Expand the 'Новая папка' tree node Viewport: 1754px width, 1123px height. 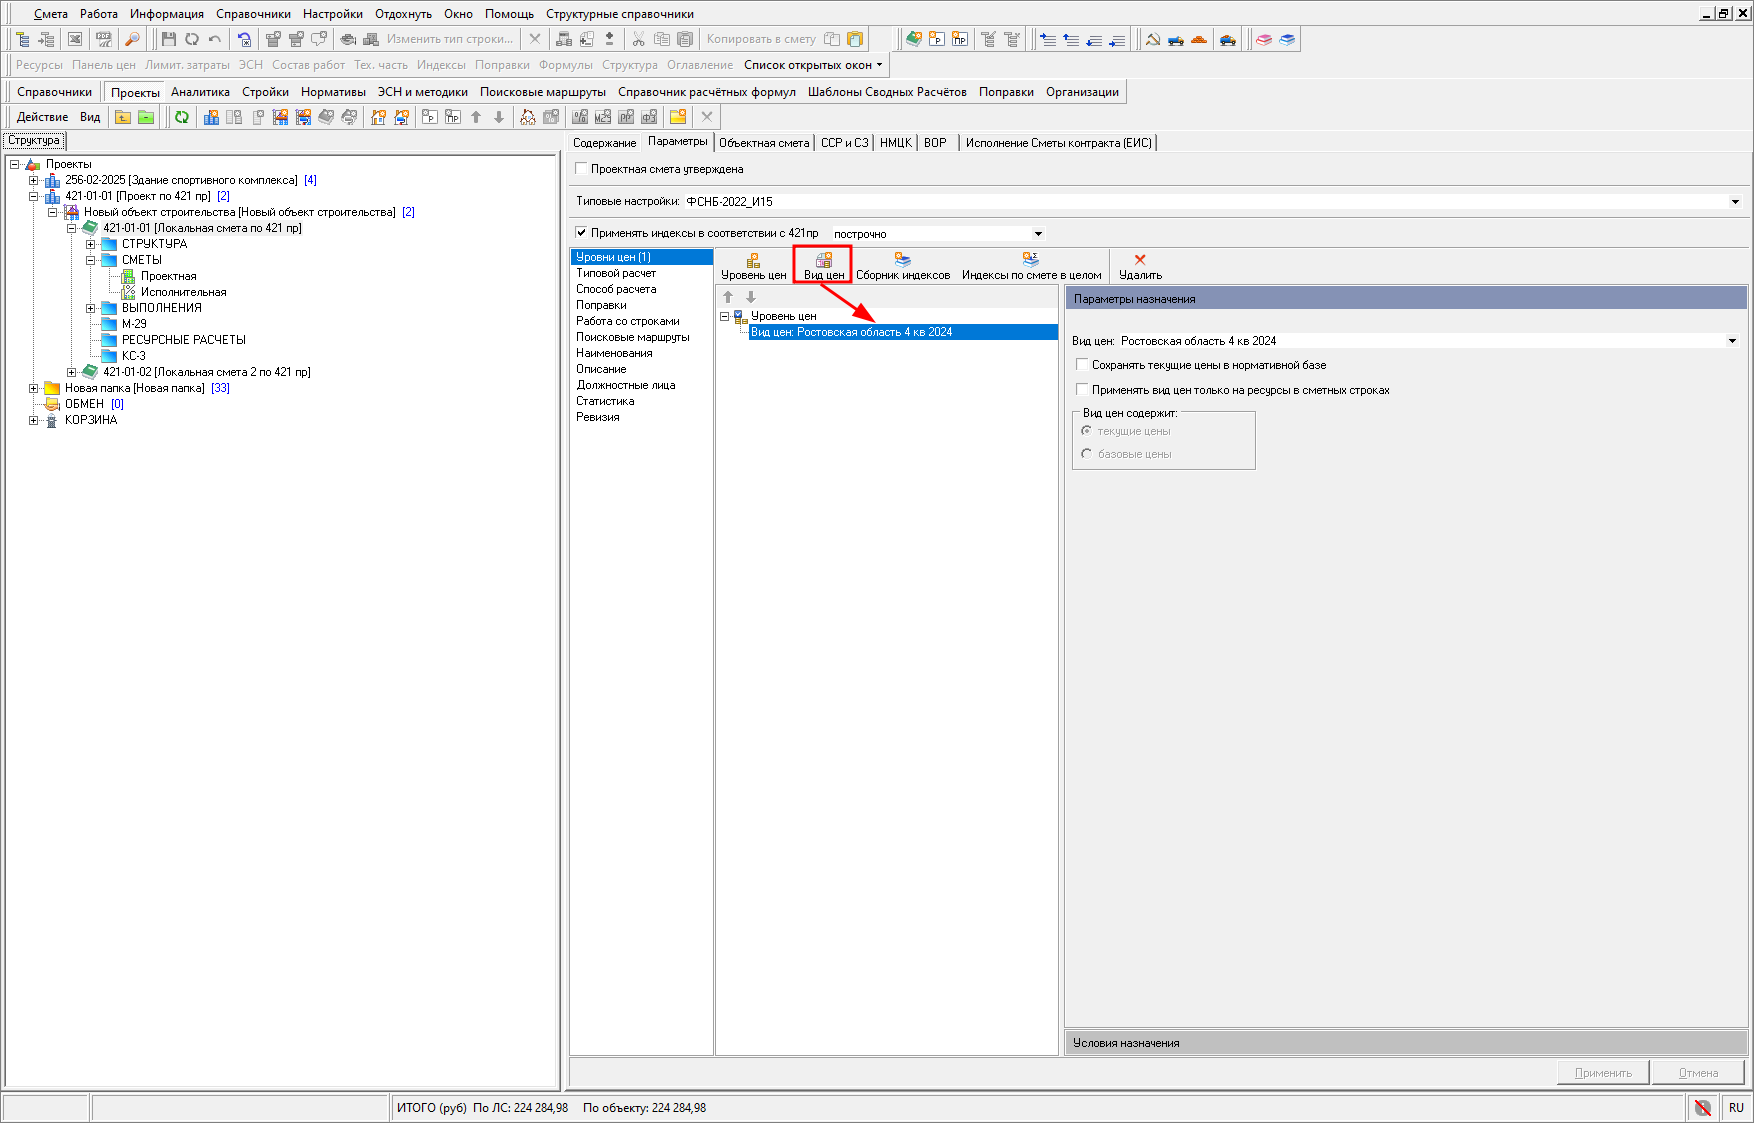click(33, 388)
